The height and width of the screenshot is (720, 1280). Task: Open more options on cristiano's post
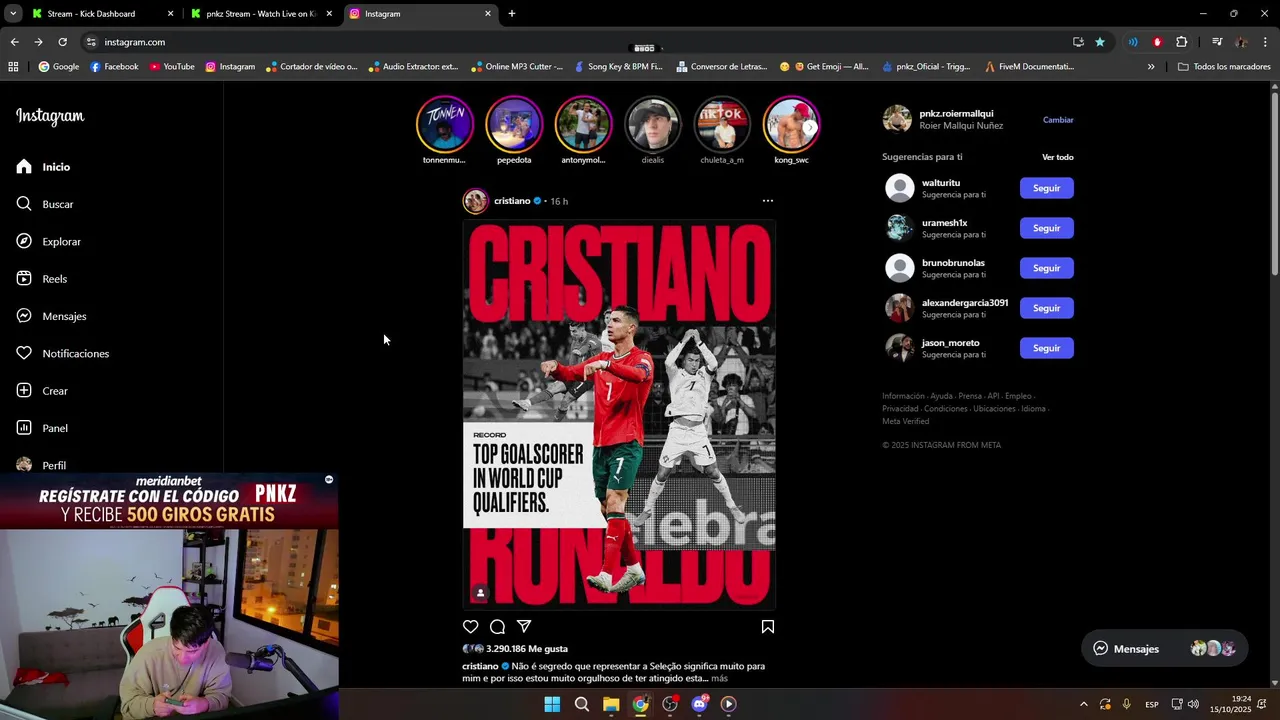click(x=768, y=201)
